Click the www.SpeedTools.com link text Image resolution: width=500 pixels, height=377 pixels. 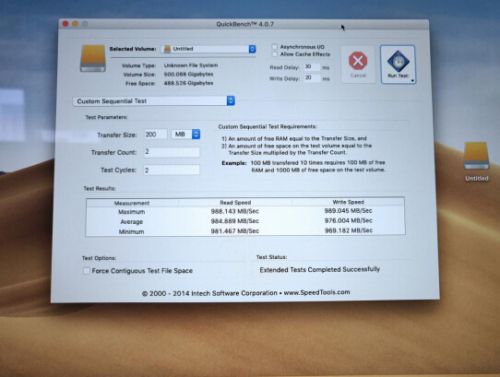tap(317, 292)
